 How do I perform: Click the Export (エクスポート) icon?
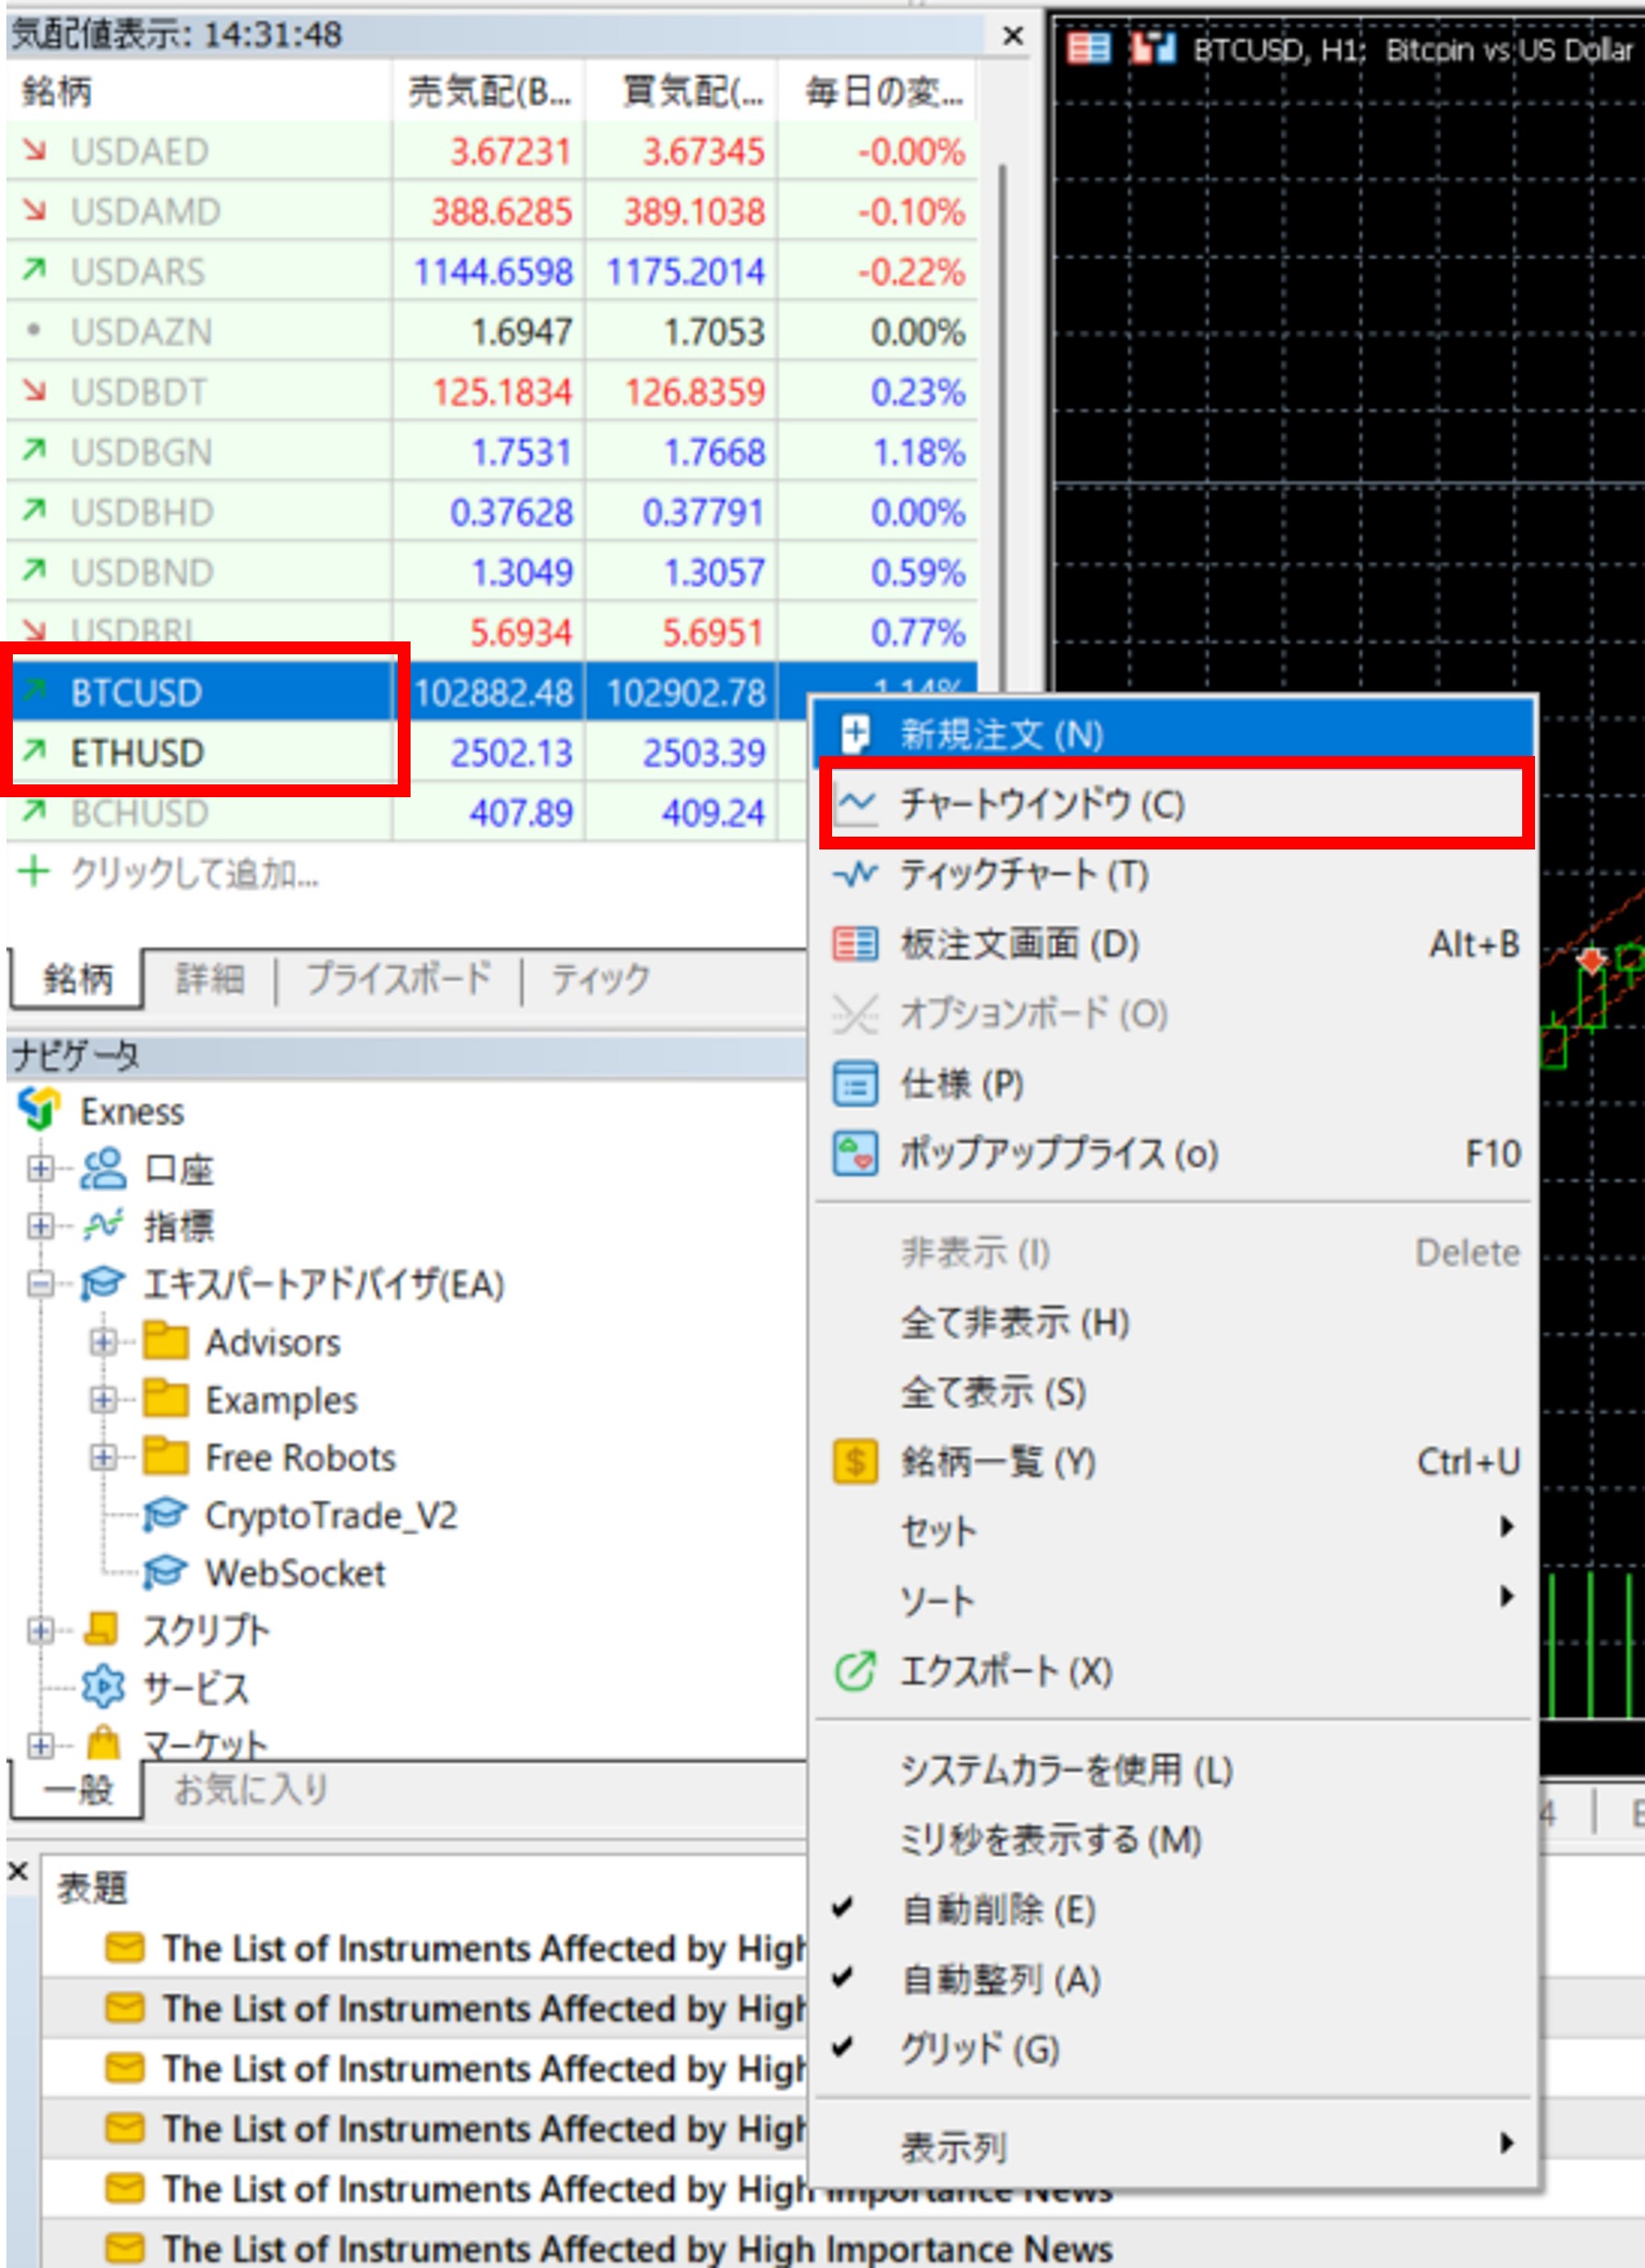(855, 1671)
